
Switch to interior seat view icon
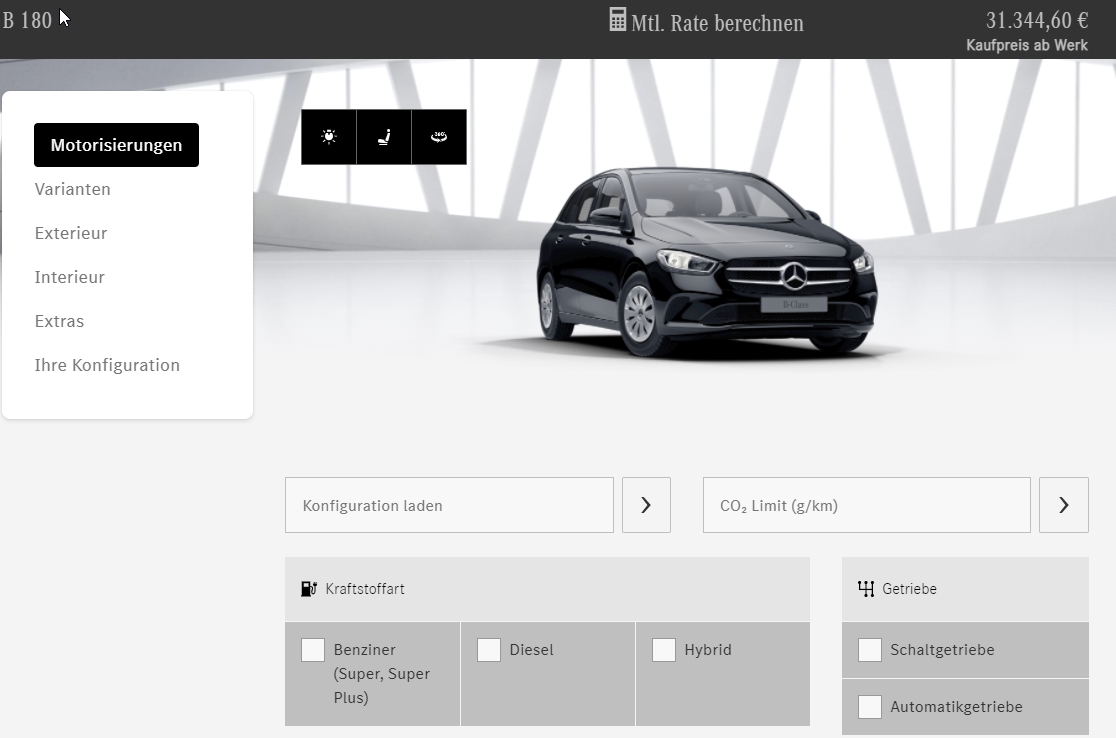(x=384, y=137)
